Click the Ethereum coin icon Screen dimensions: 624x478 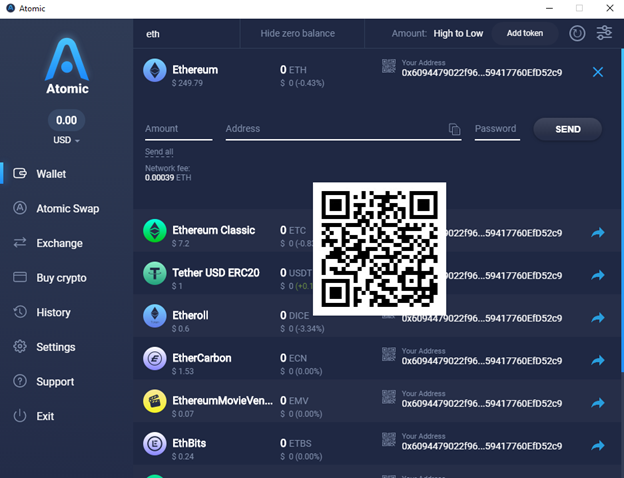pyautogui.click(x=155, y=70)
